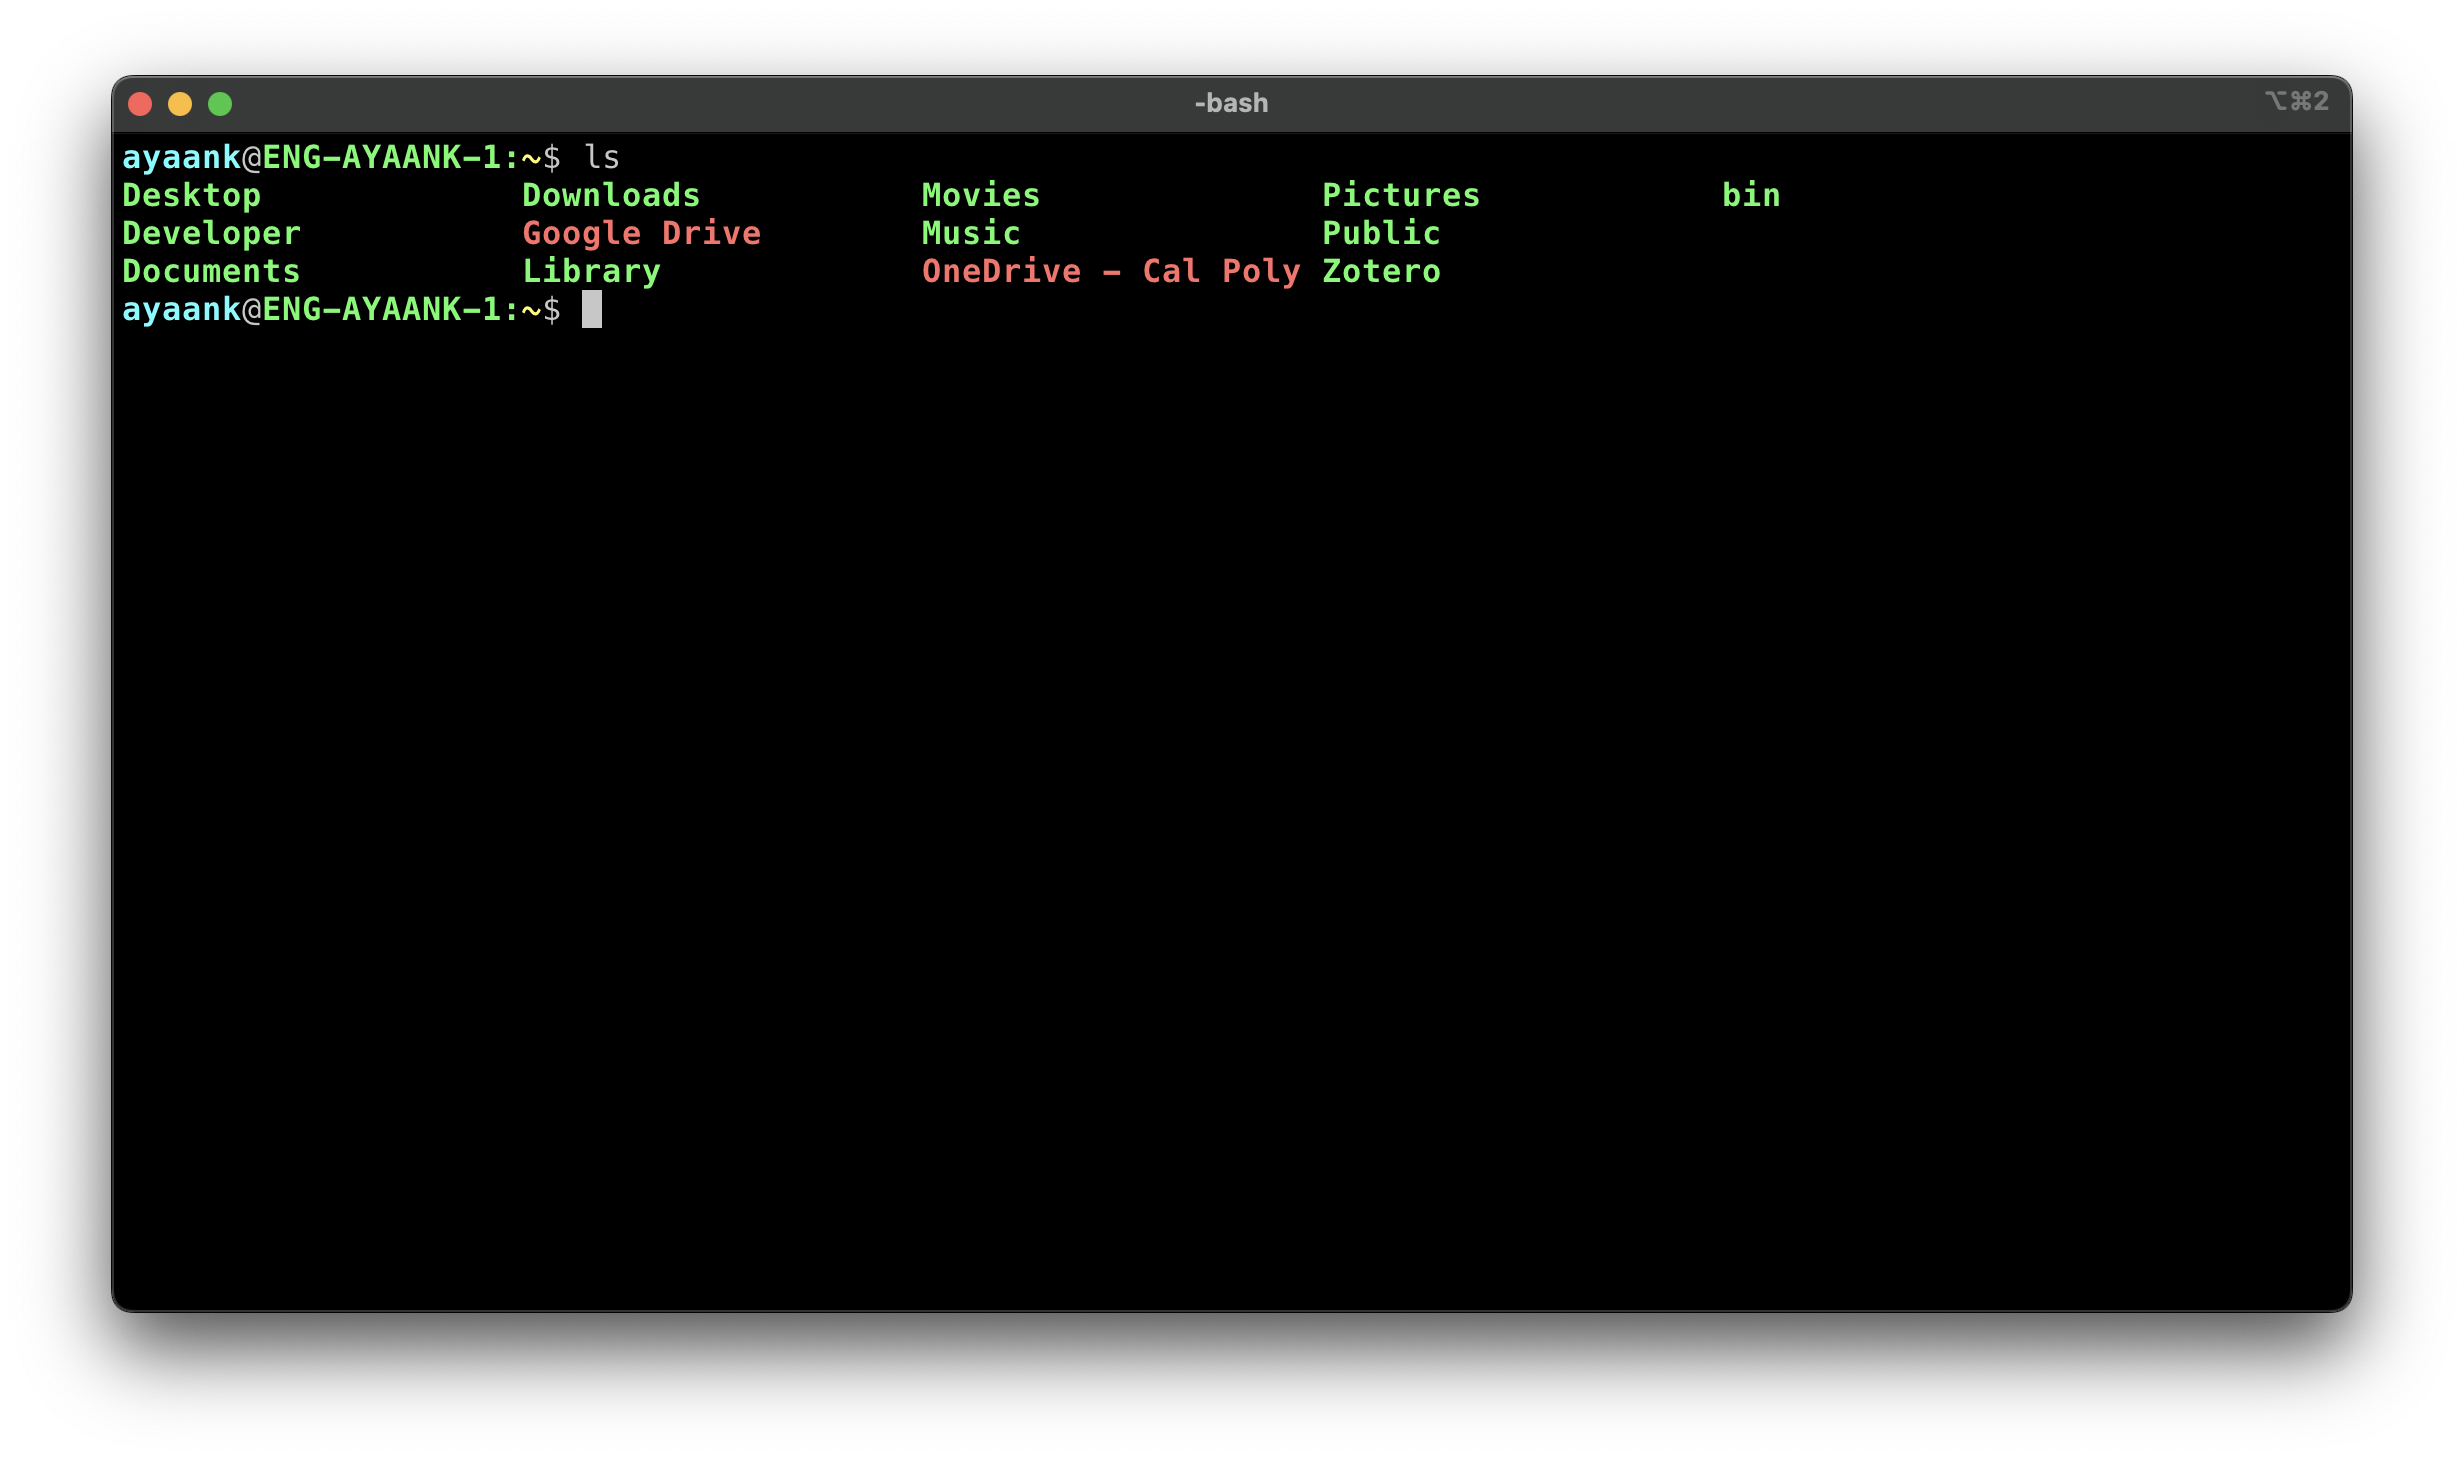Click the terminal cursor block

592,309
